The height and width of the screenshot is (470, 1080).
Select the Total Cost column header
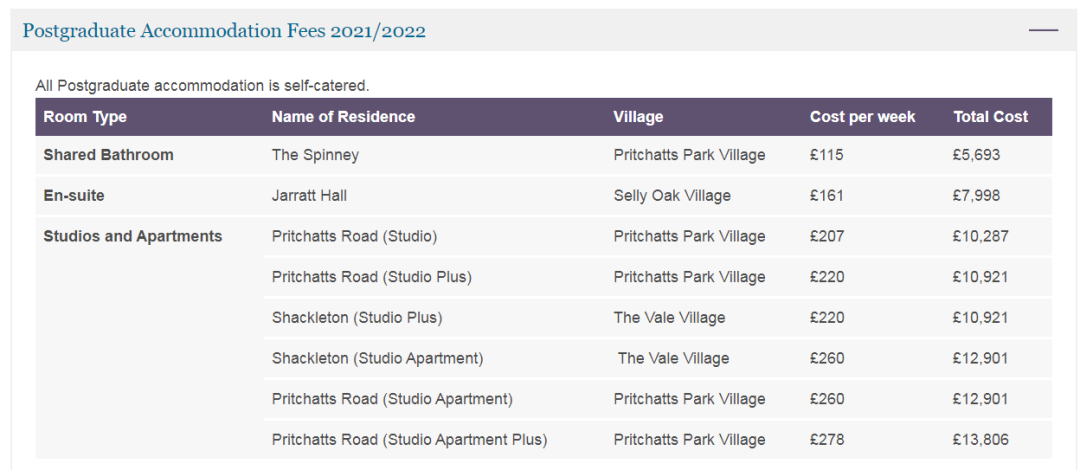(990, 117)
